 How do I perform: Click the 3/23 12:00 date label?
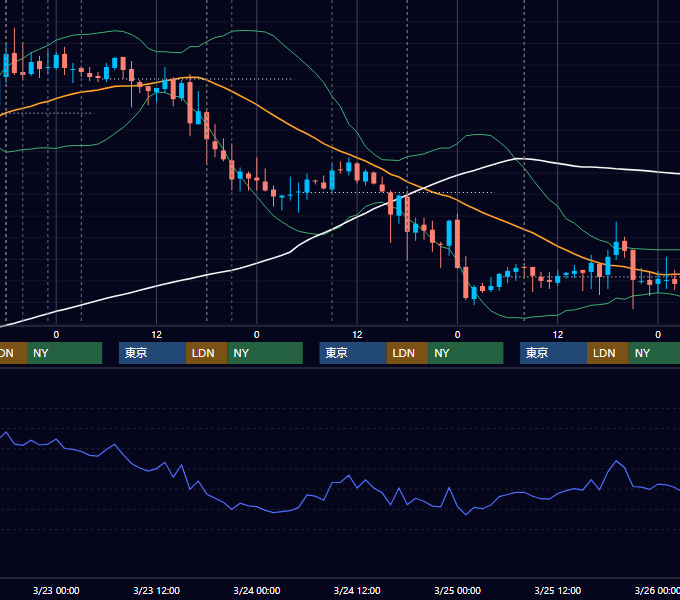click(157, 590)
